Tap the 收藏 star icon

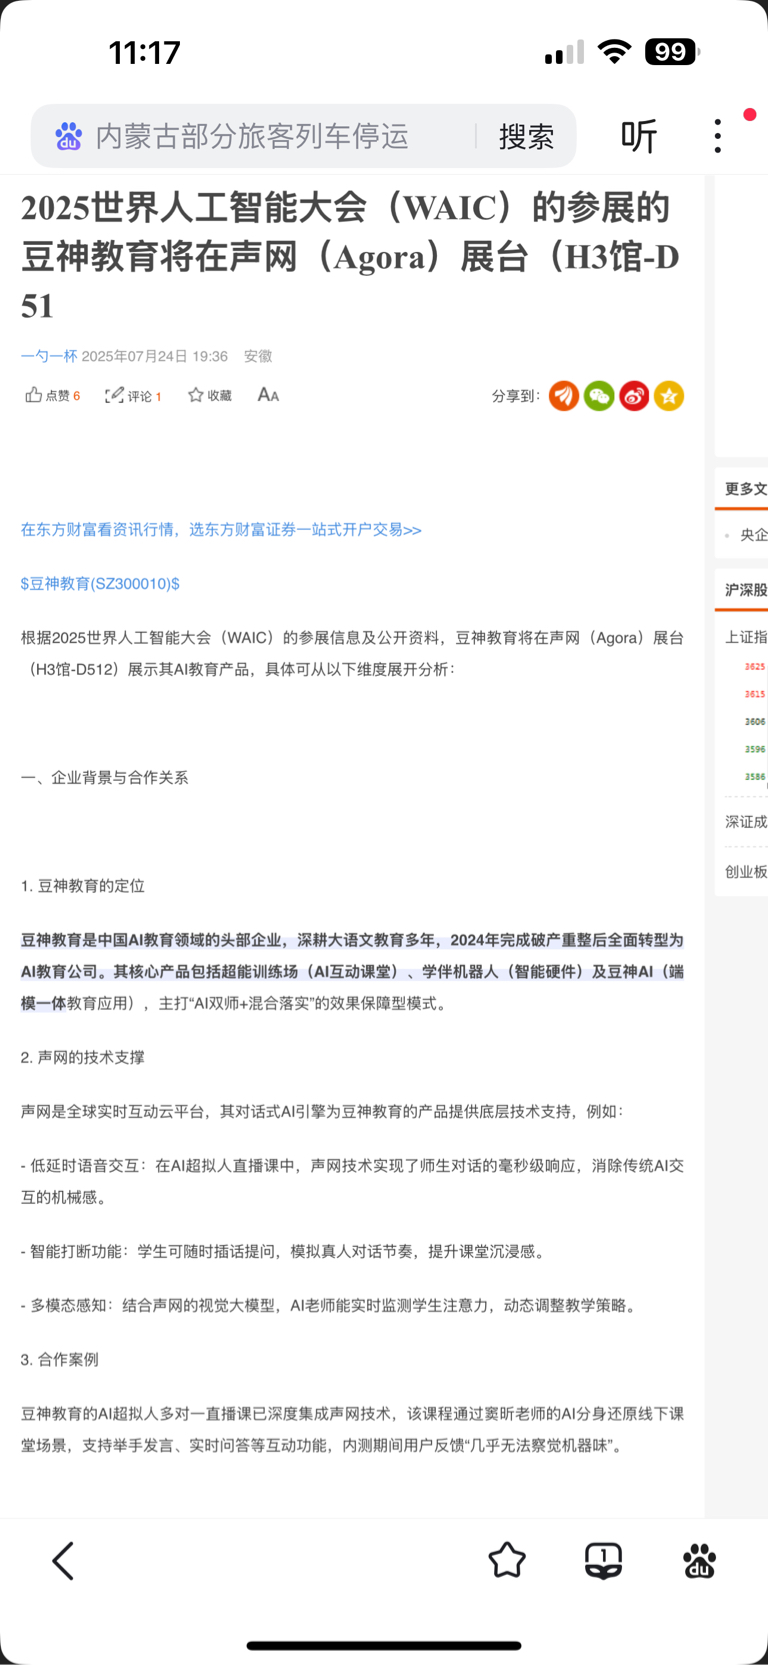196,395
